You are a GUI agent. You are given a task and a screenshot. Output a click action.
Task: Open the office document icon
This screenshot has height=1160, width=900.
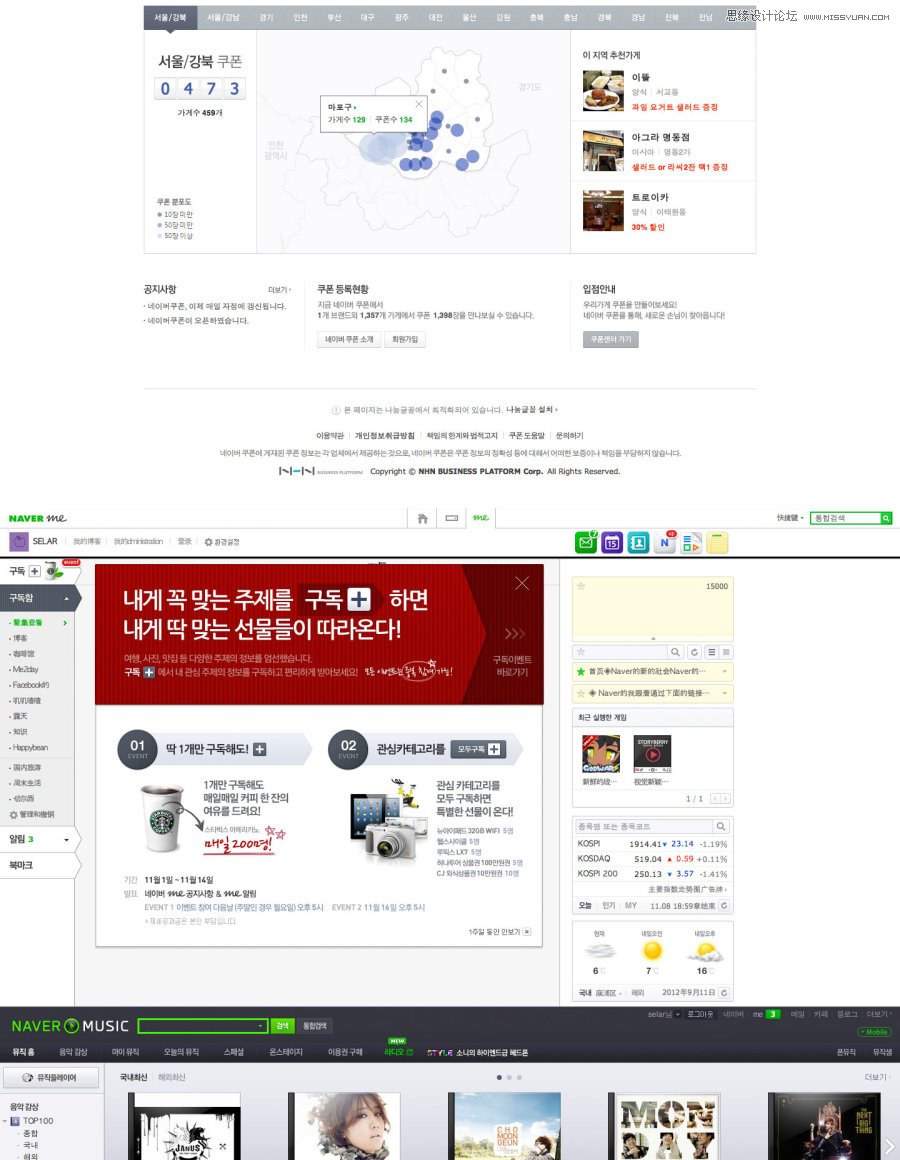[x=691, y=543]
